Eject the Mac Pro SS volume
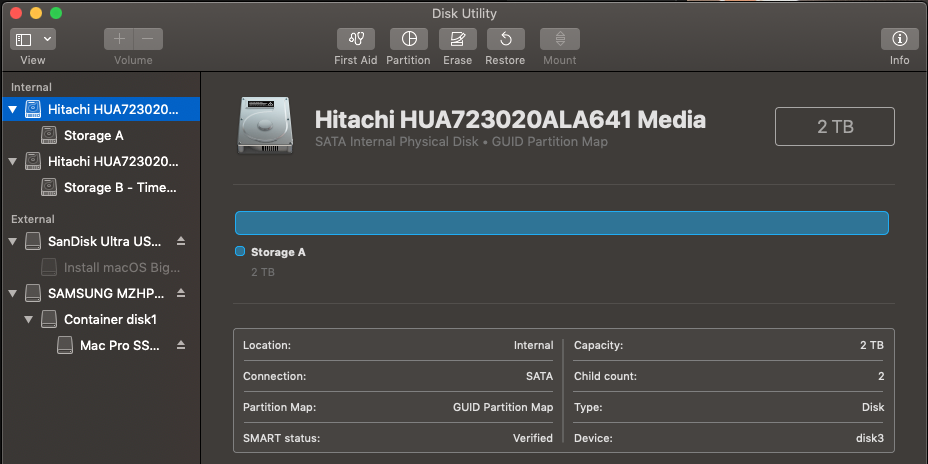The width and height of the screenshot is (928, 464). [181, 345]
